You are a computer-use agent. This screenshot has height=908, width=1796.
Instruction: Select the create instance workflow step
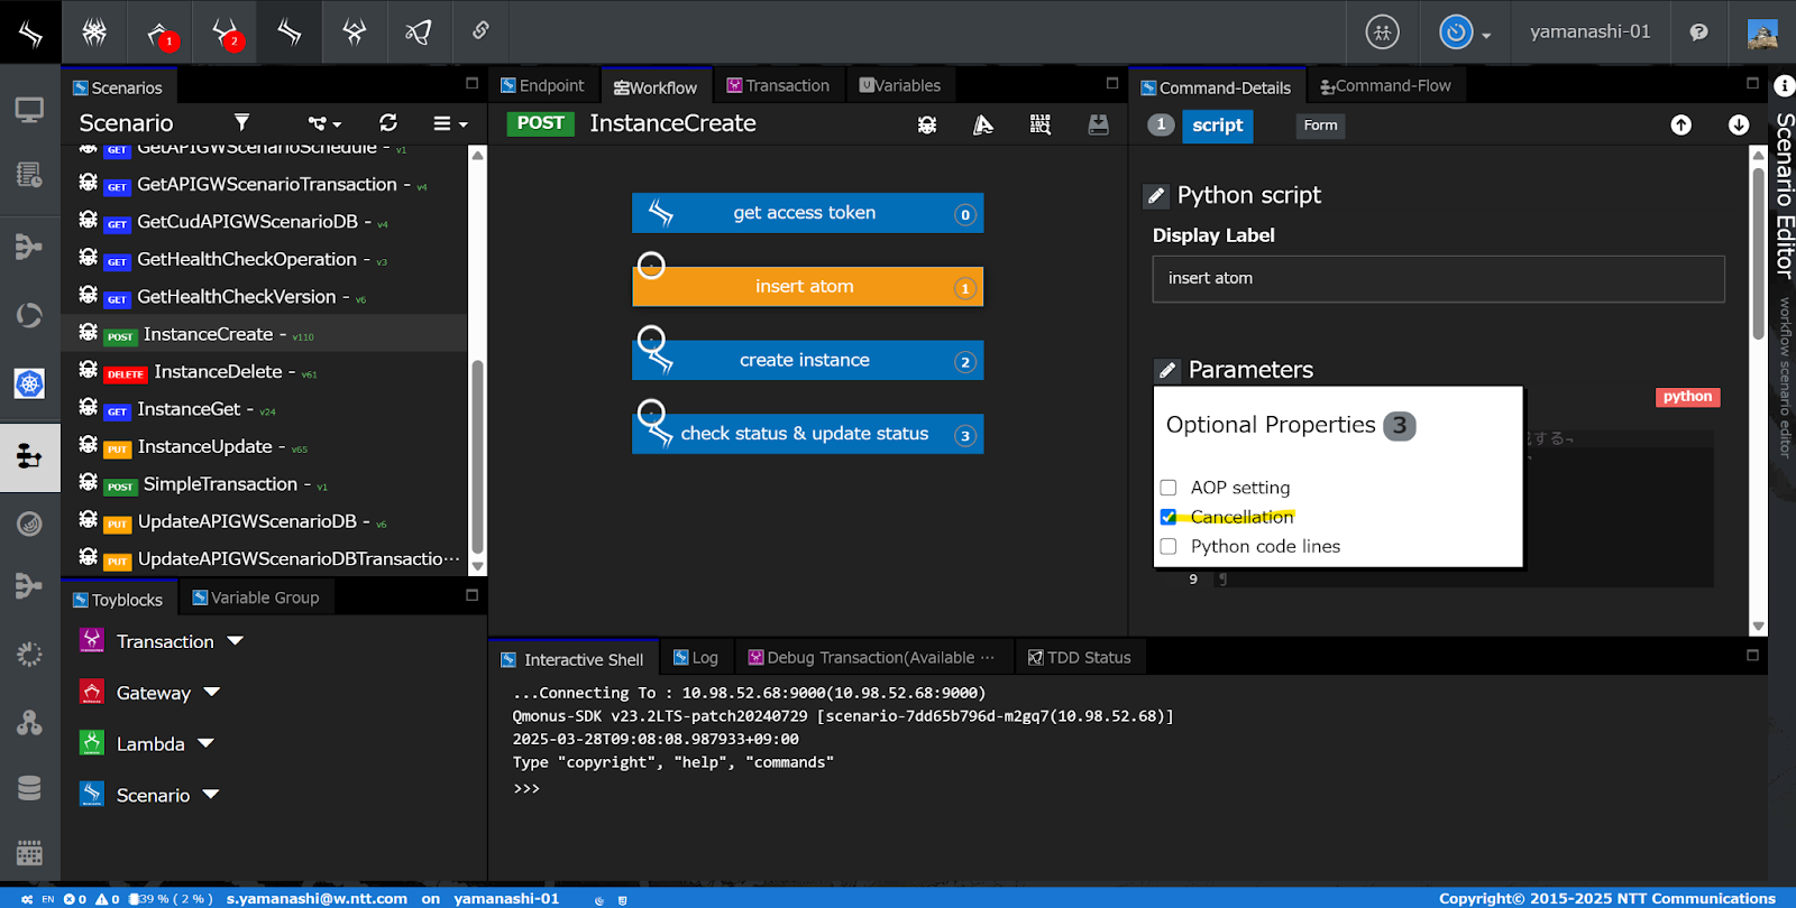806,360
